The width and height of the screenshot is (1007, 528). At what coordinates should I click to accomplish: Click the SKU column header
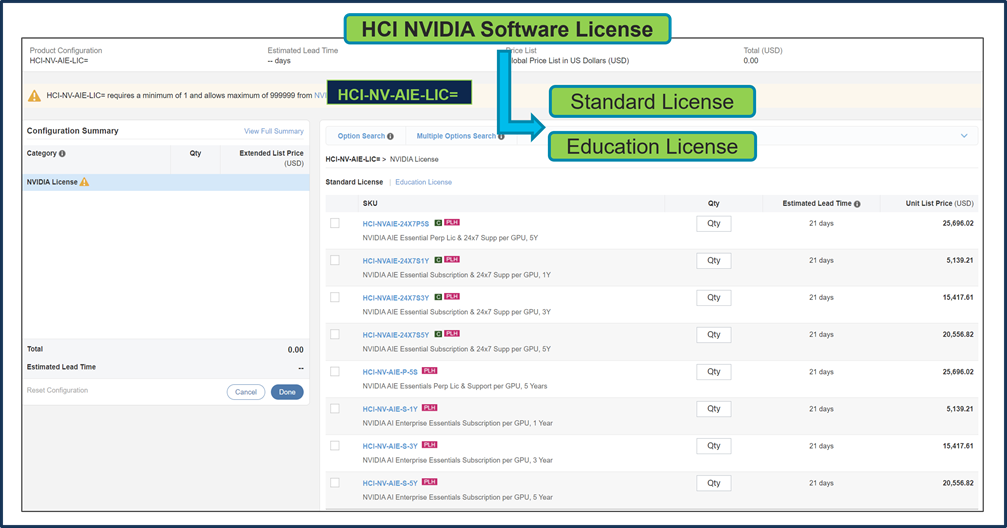(x=370, y=204)
